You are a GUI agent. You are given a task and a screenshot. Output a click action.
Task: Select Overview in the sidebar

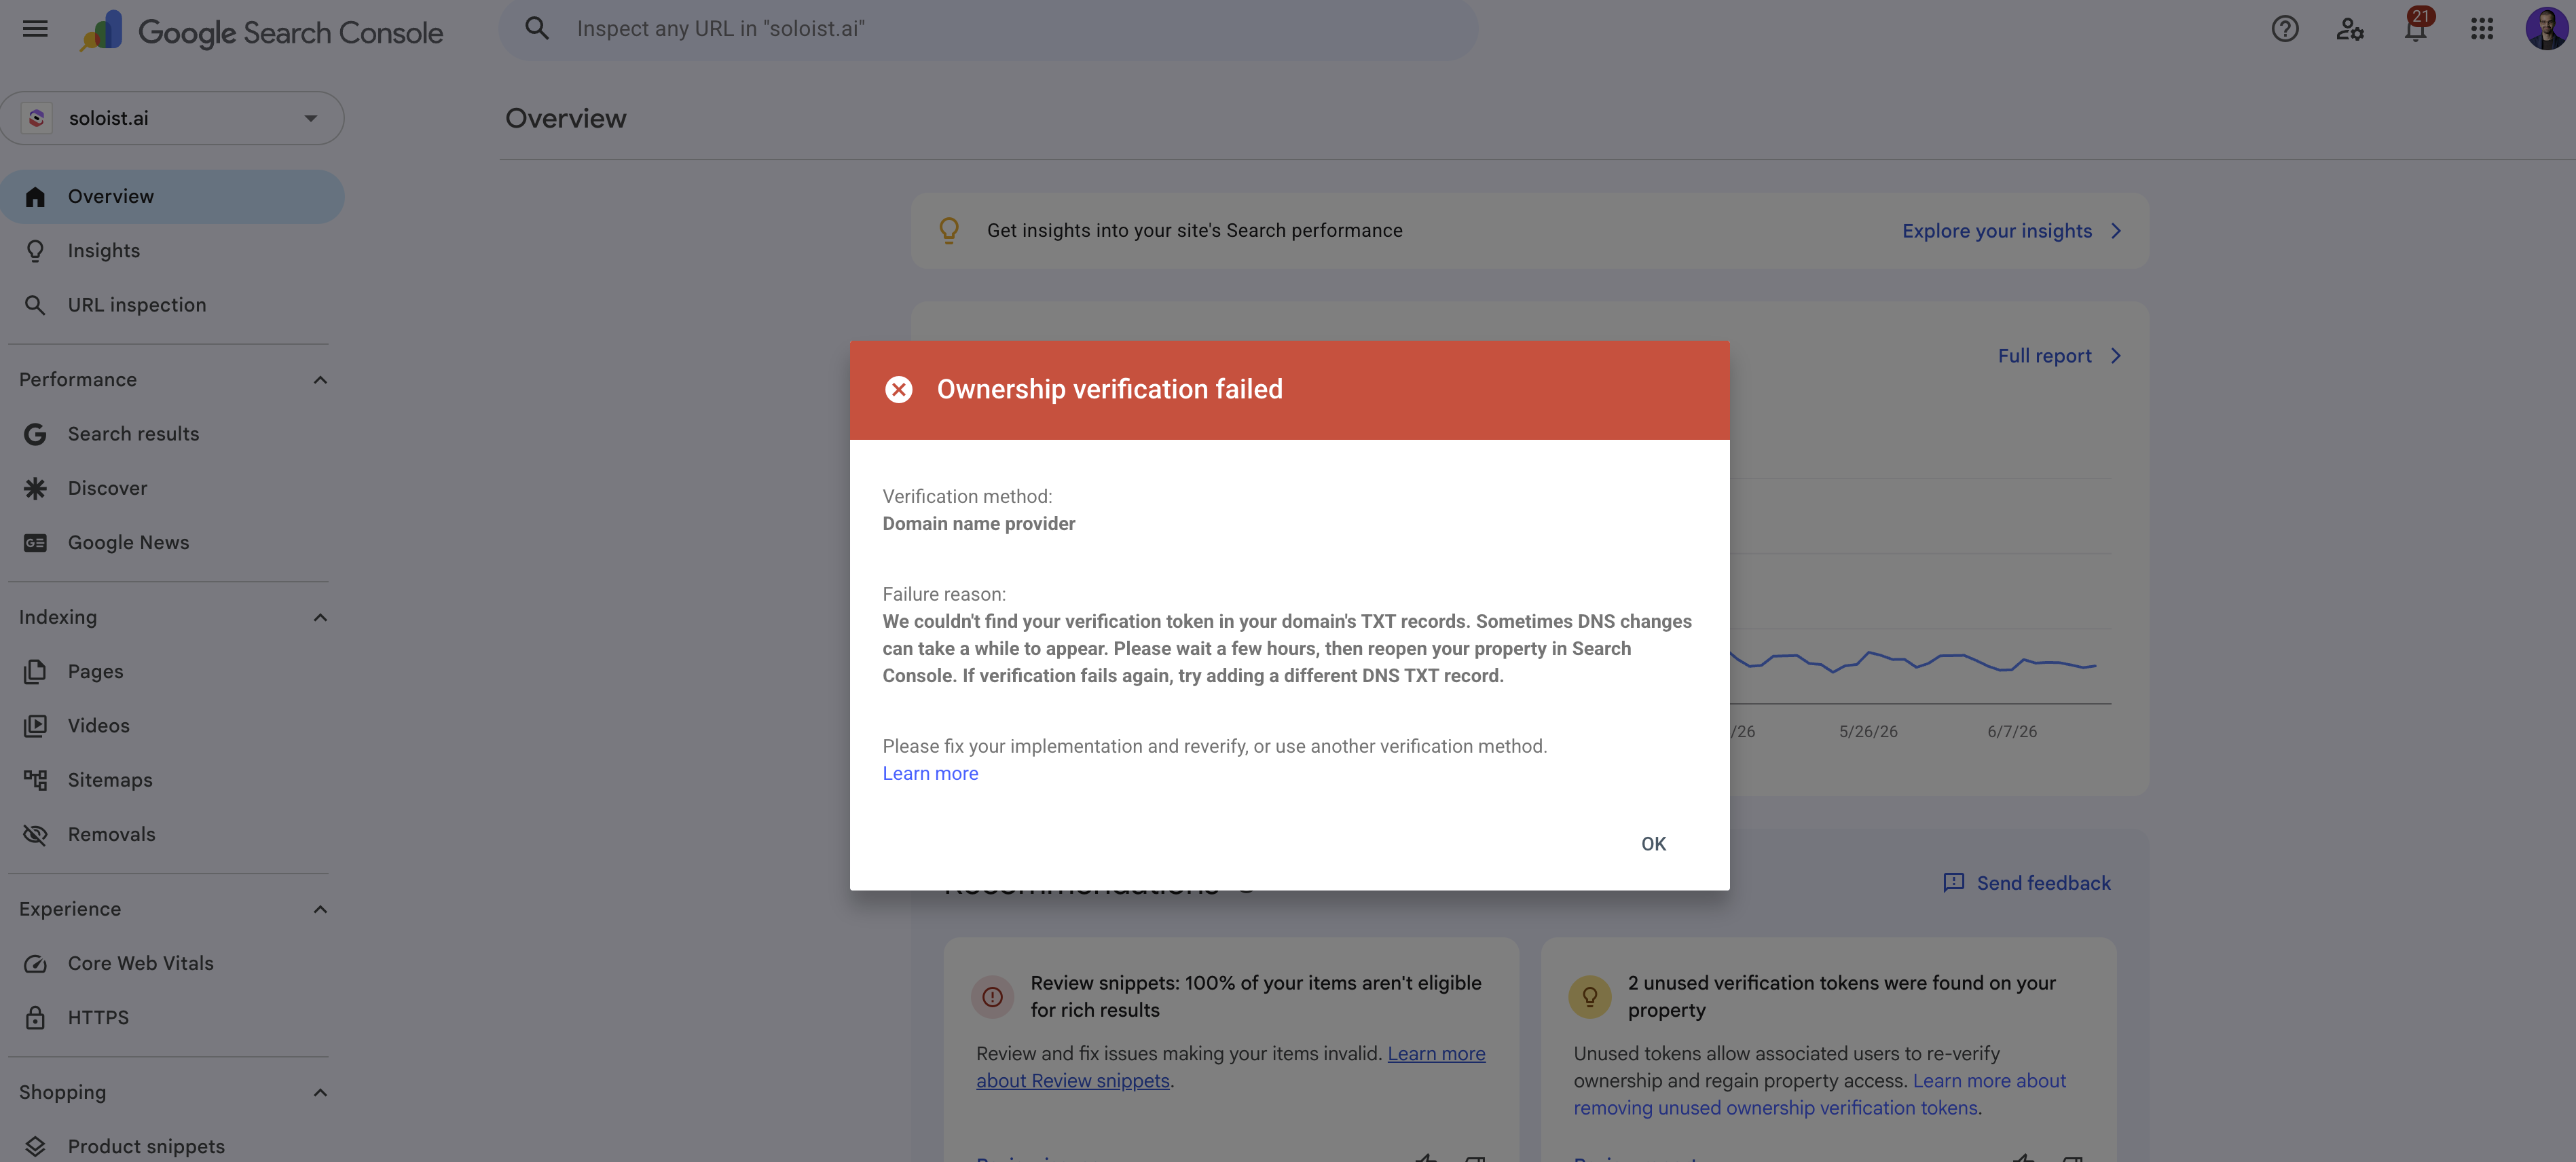(172, 197)
